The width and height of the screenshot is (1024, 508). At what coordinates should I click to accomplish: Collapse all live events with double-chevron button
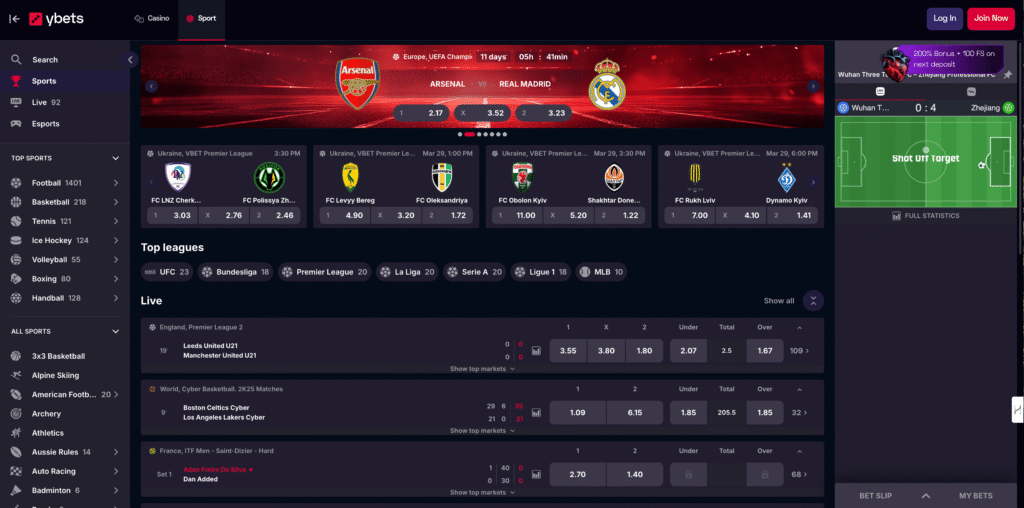click(x=813, y=300)
